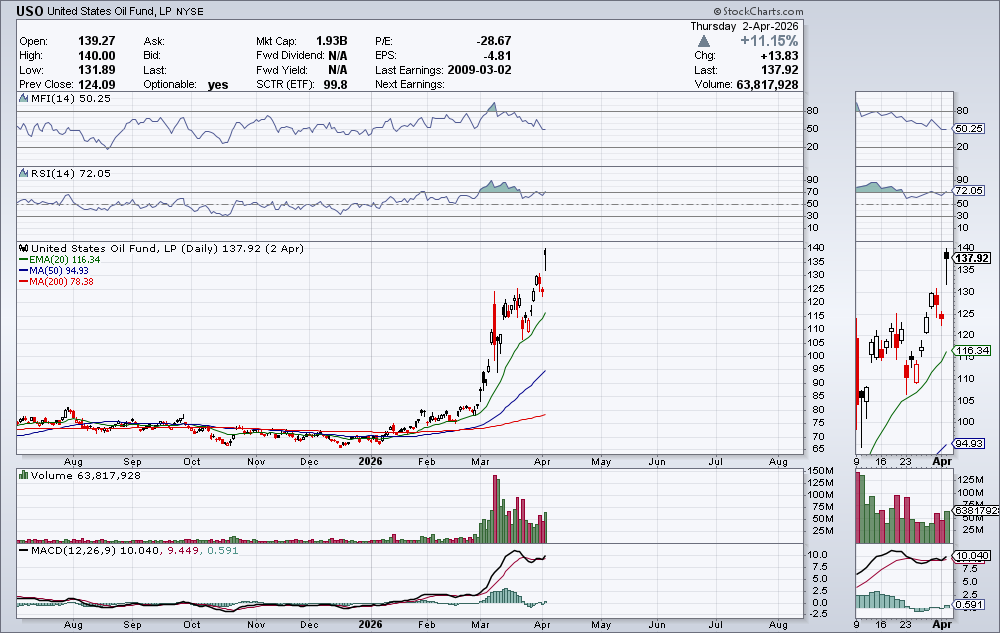Click the 10.040 MACD tag on zoom panel

click(x=972, y=556)
